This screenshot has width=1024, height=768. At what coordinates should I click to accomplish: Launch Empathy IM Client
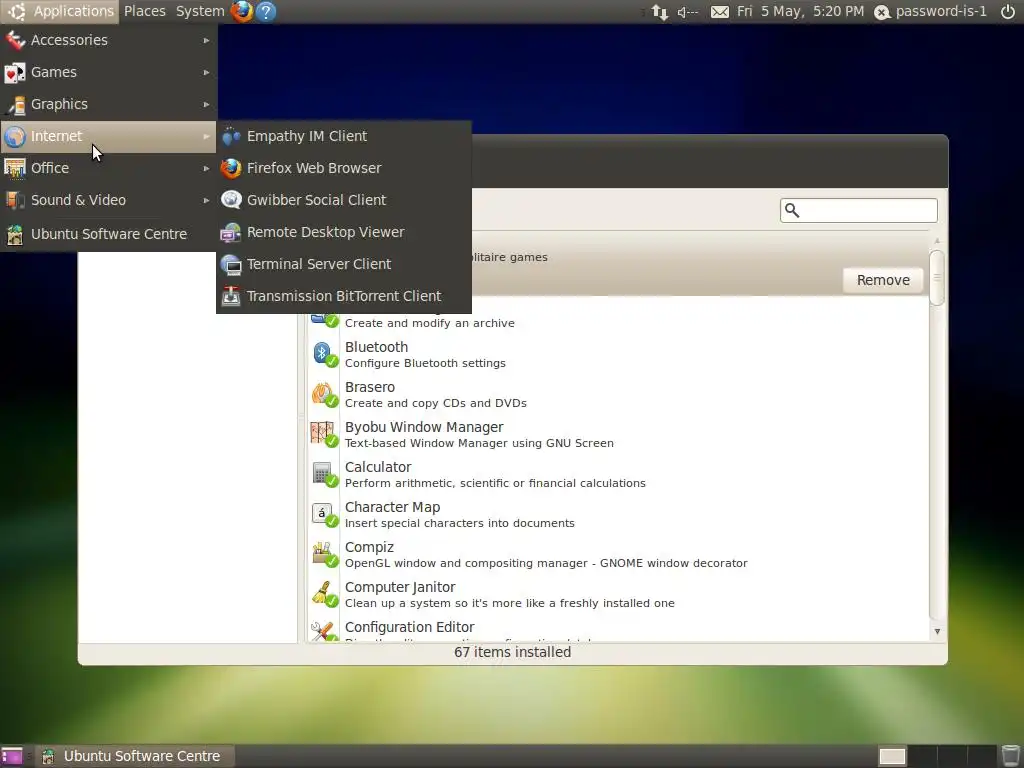click(344, 136)
